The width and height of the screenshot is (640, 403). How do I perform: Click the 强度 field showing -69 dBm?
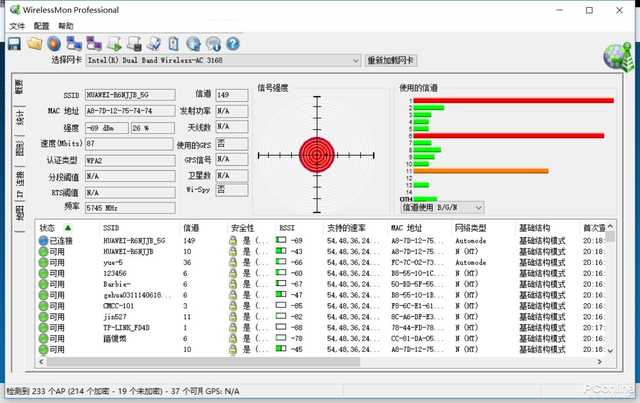(x=107, y=128)
